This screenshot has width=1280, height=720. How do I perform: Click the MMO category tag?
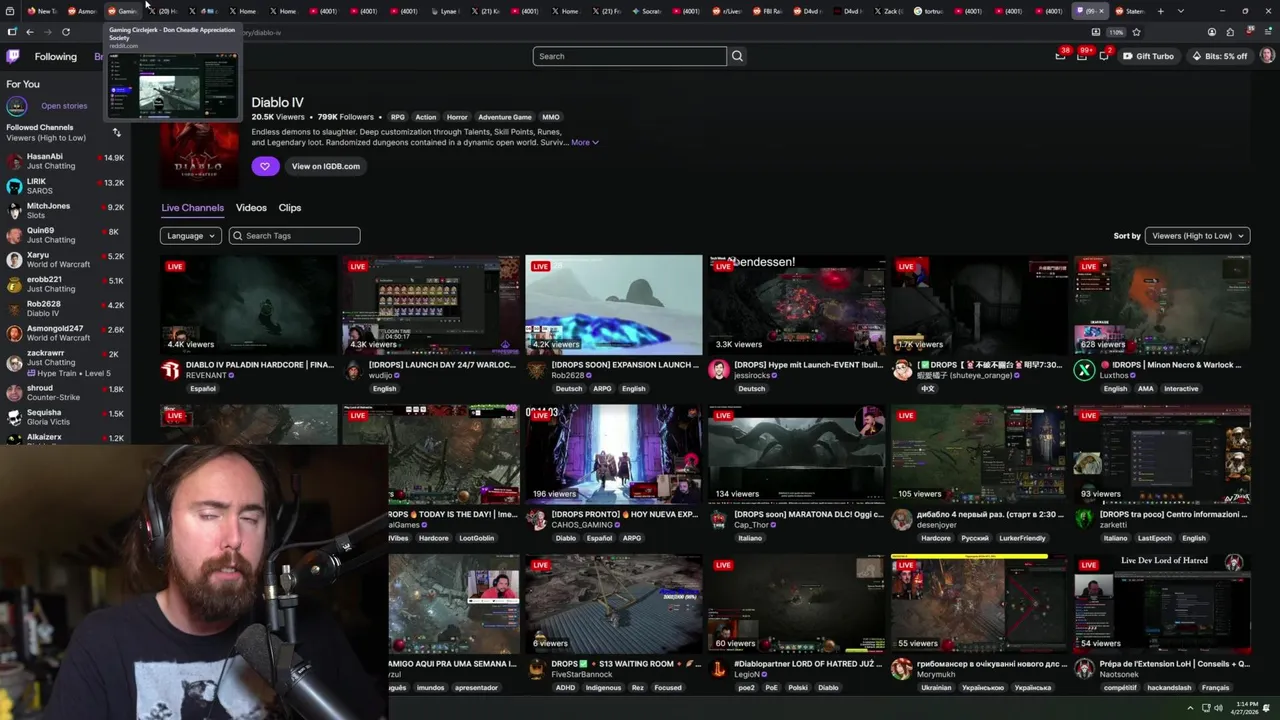[x=551, y=117]
